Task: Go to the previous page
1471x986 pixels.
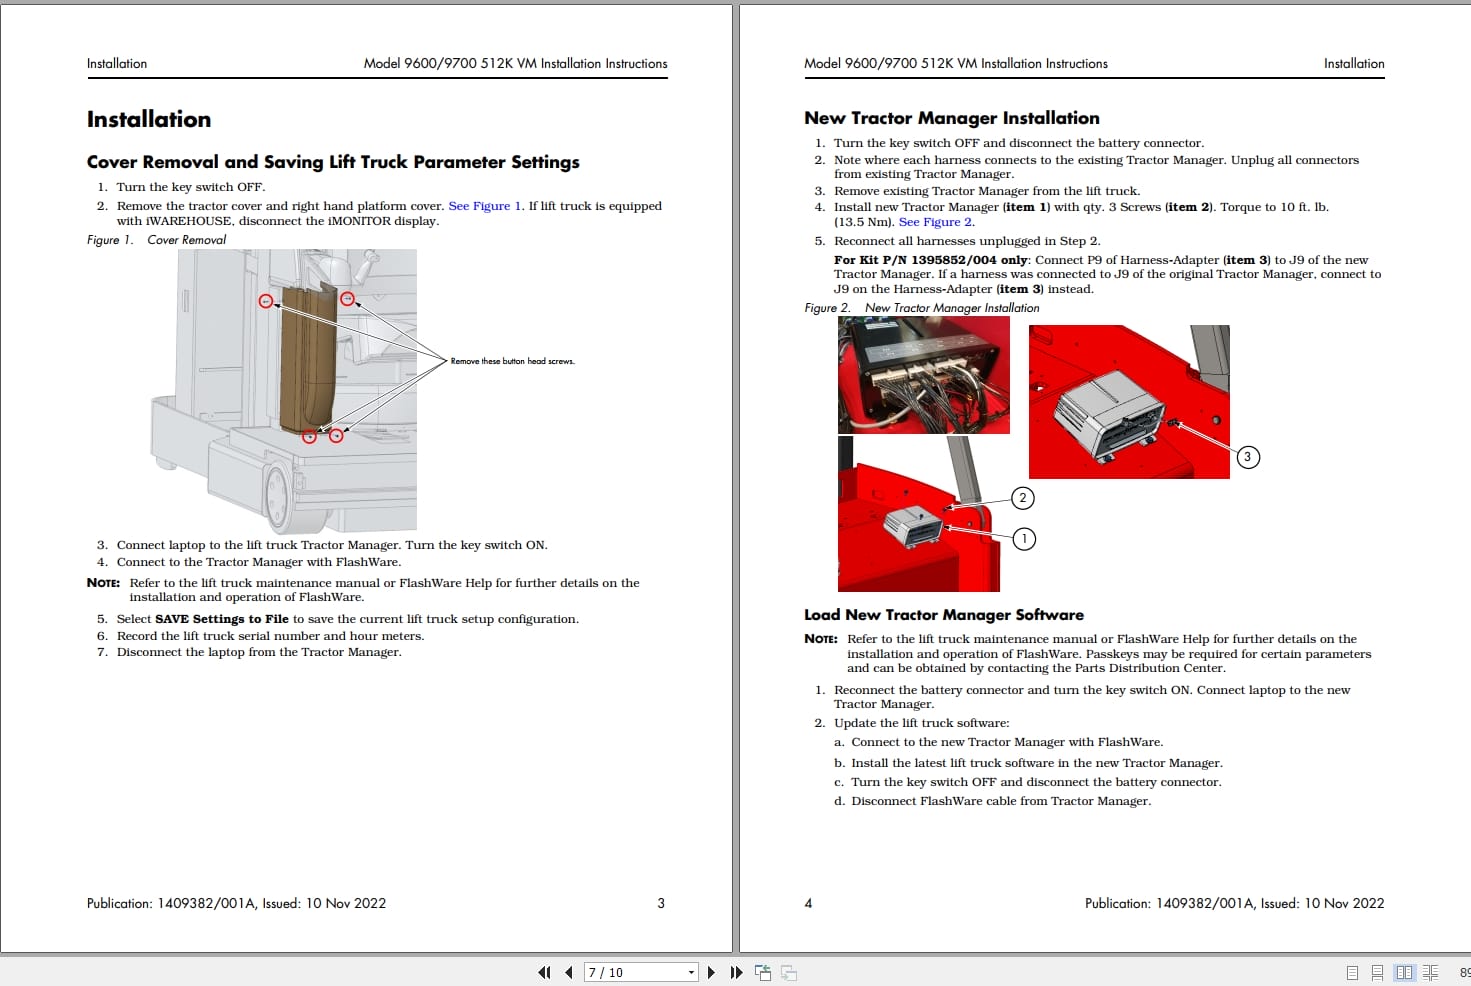Action: click(x=568, y=972)
